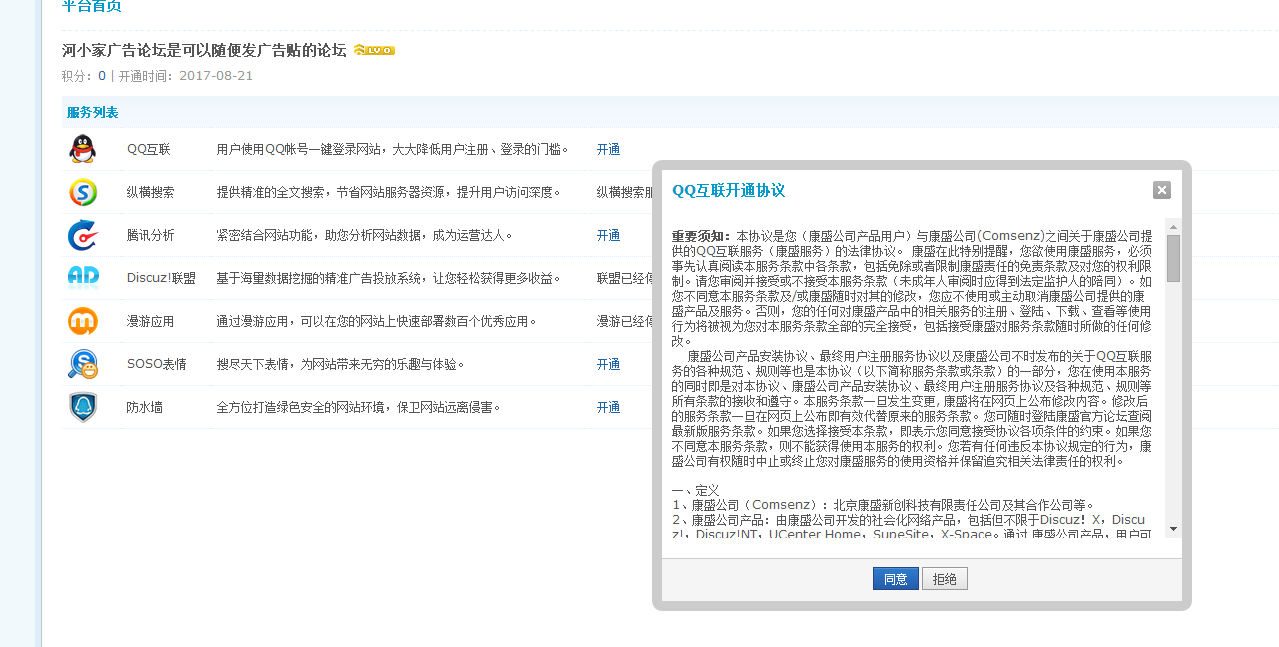Screen dimensions: 1279x647
Task: Click the 腾讯分析 description text
Action: click(x=365, y=236)
